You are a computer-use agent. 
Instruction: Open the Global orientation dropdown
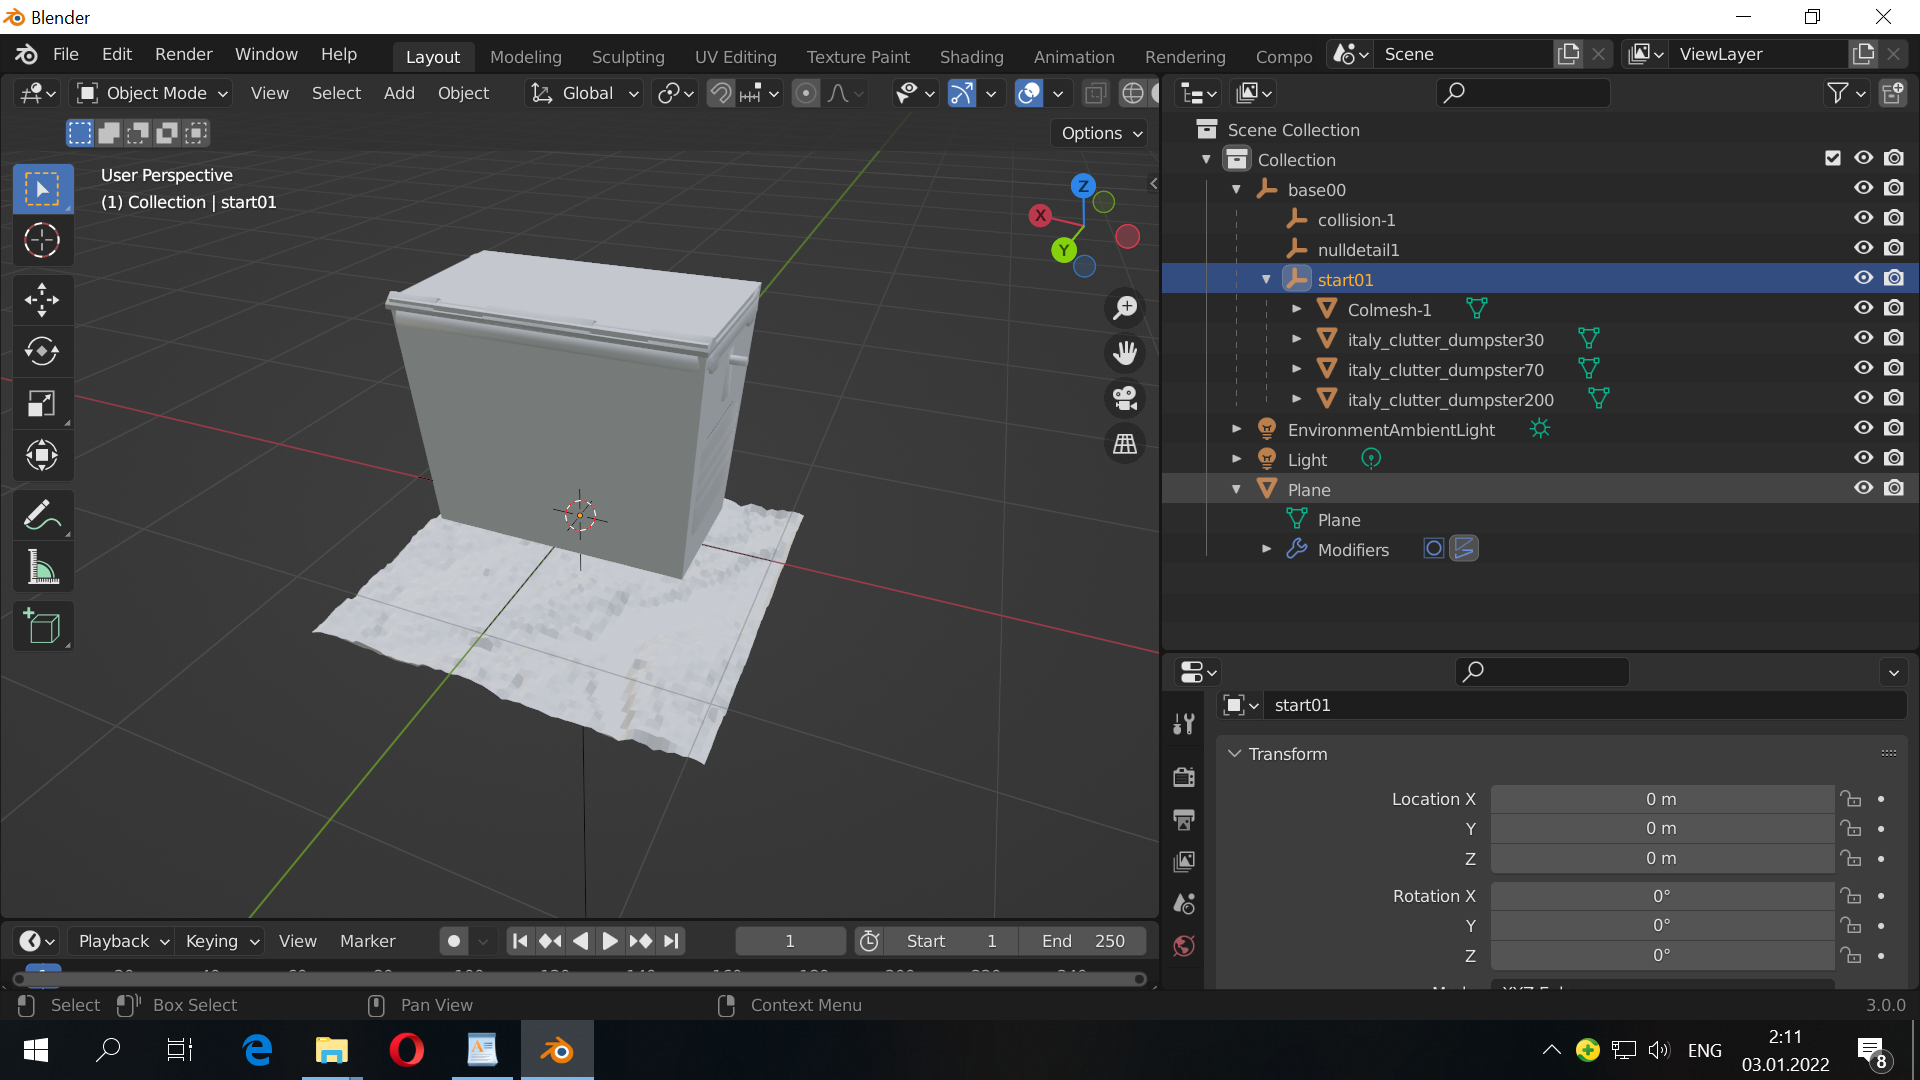coord(584,93)
